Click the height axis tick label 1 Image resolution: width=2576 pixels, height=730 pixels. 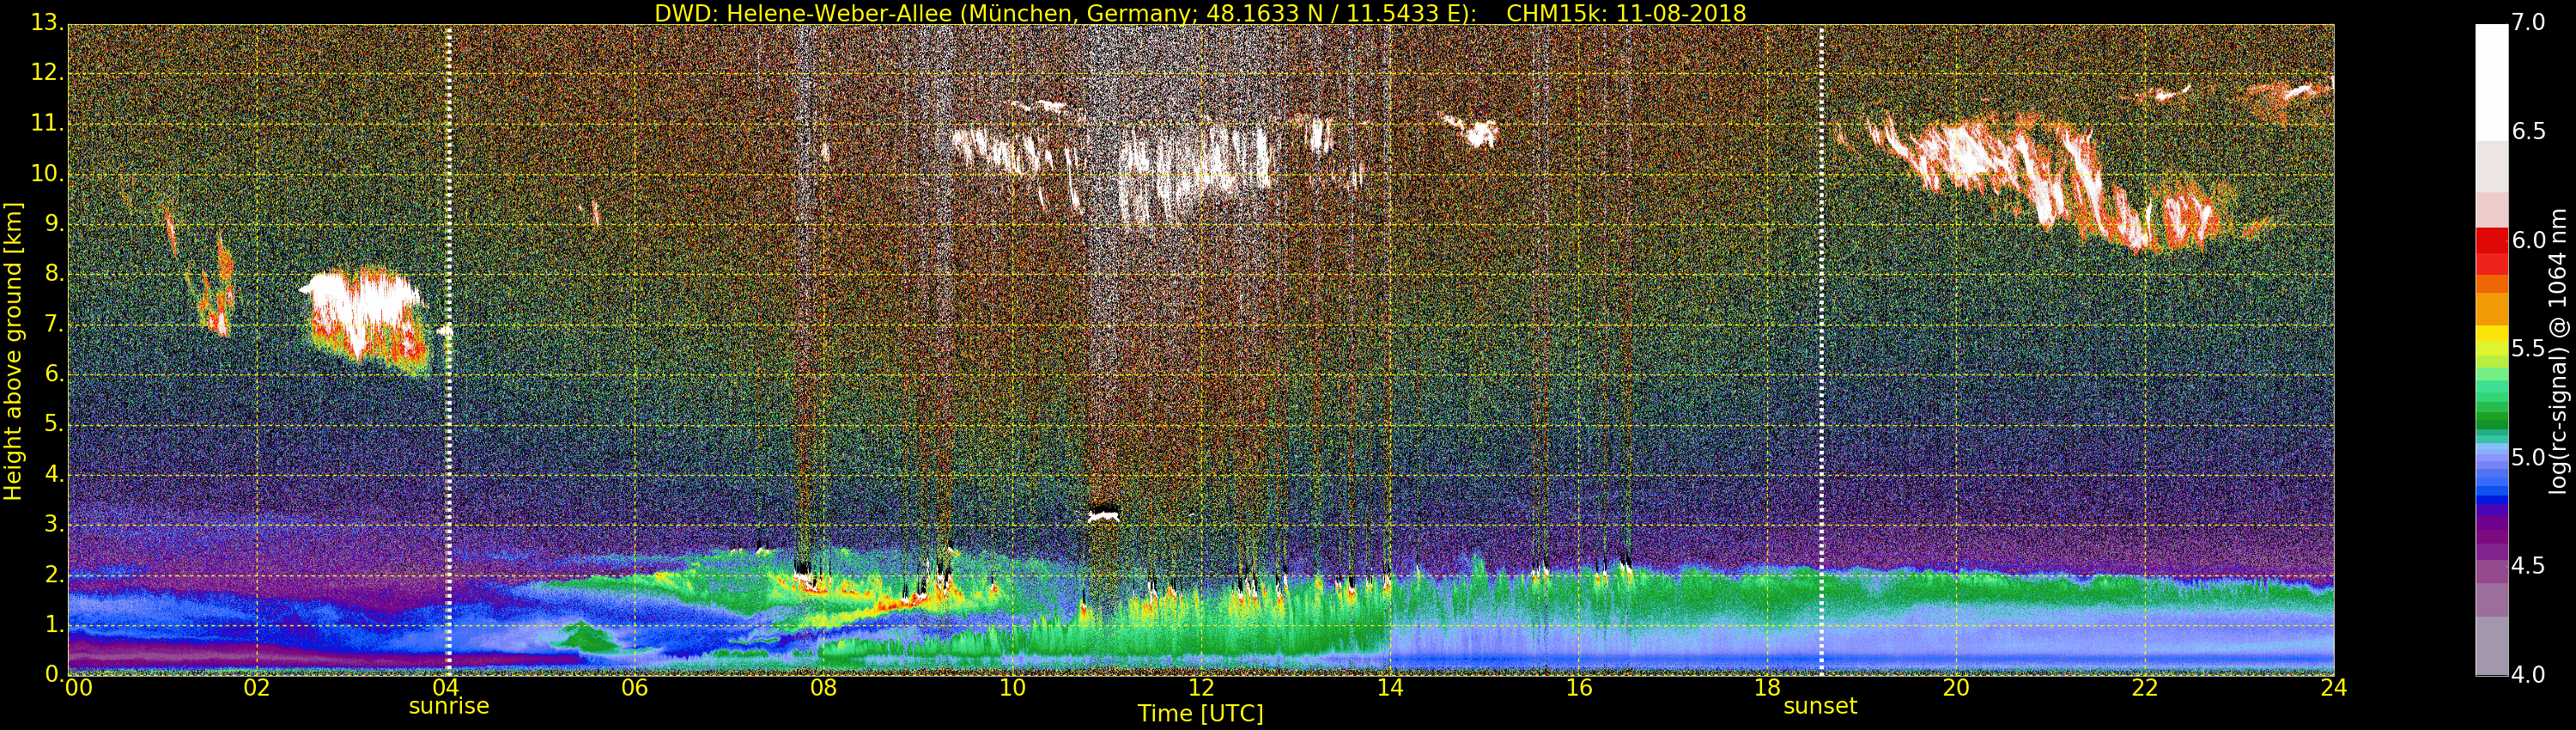click(53, 625)
